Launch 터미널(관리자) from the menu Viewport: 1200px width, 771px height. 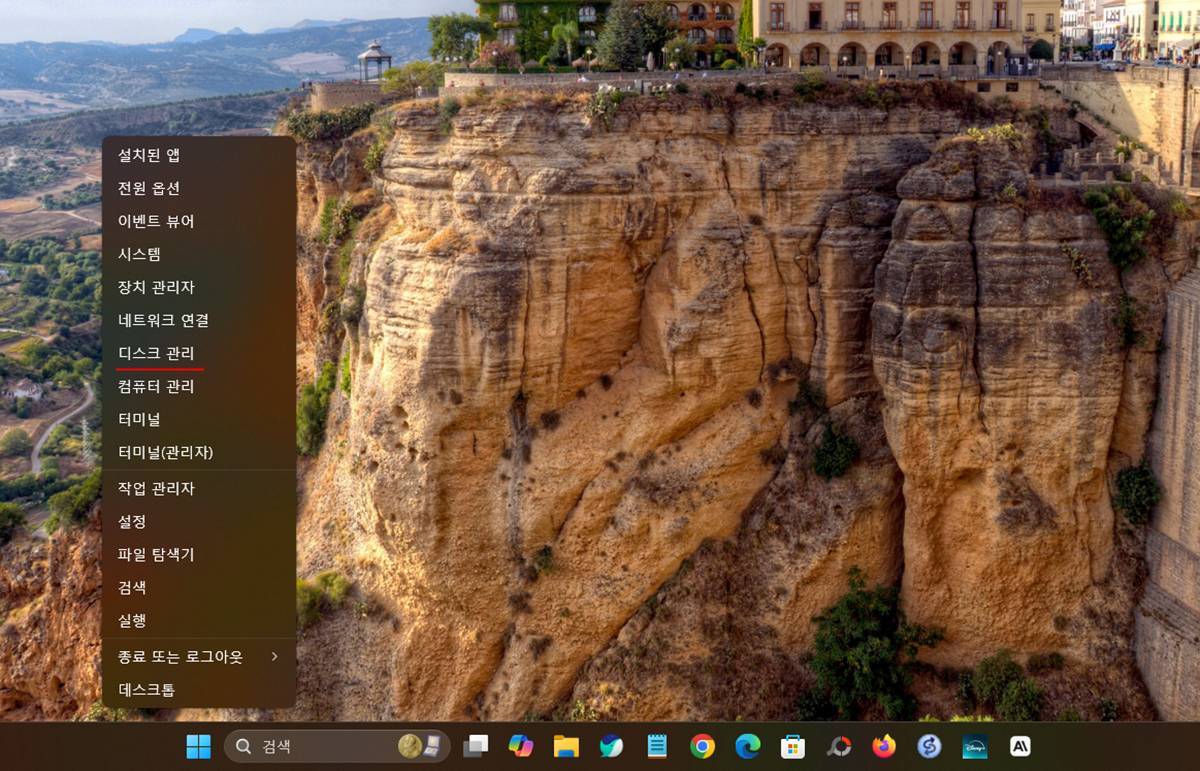[x=199, y=452]
